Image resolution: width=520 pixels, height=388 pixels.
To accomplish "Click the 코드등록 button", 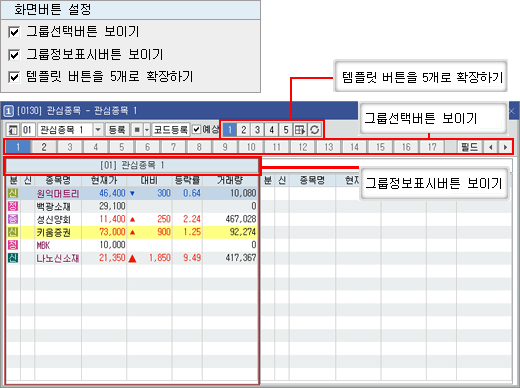I will point(171,130).
